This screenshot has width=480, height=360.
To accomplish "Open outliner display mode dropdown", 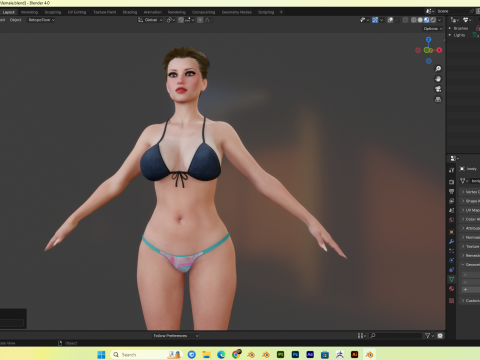I will tap(455, 20).
